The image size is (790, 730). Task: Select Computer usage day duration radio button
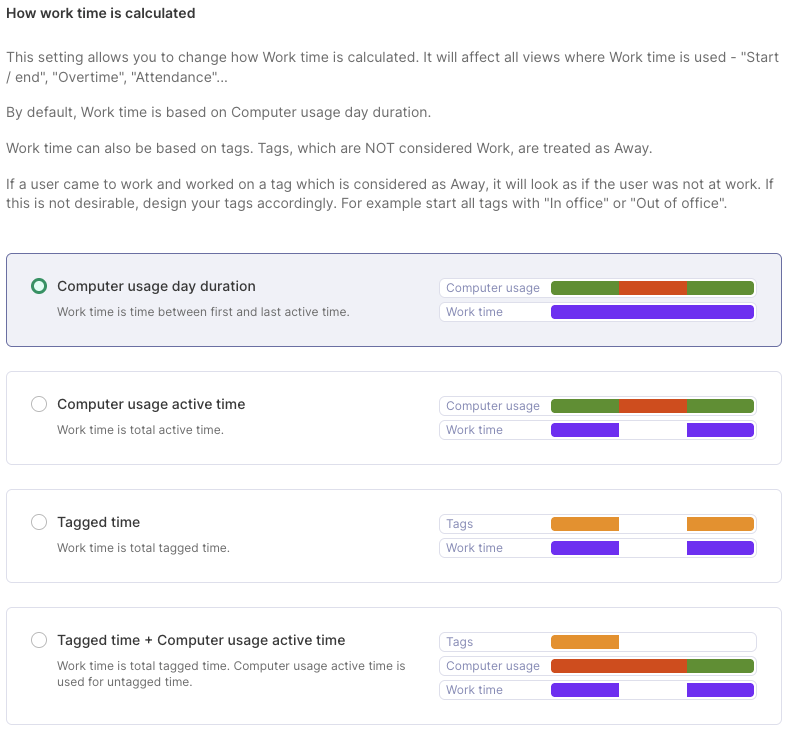[39, 286]
